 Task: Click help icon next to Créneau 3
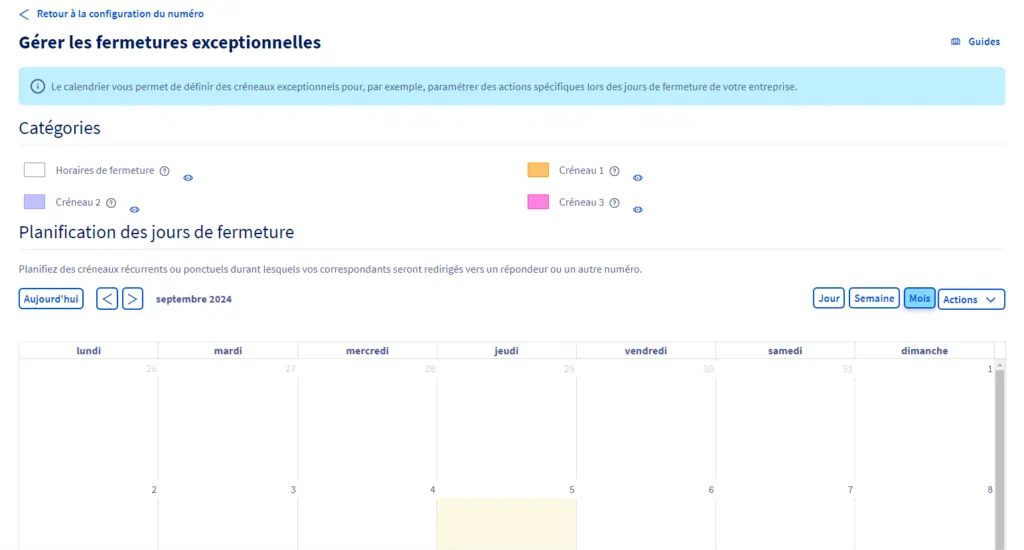coord(614,203)
